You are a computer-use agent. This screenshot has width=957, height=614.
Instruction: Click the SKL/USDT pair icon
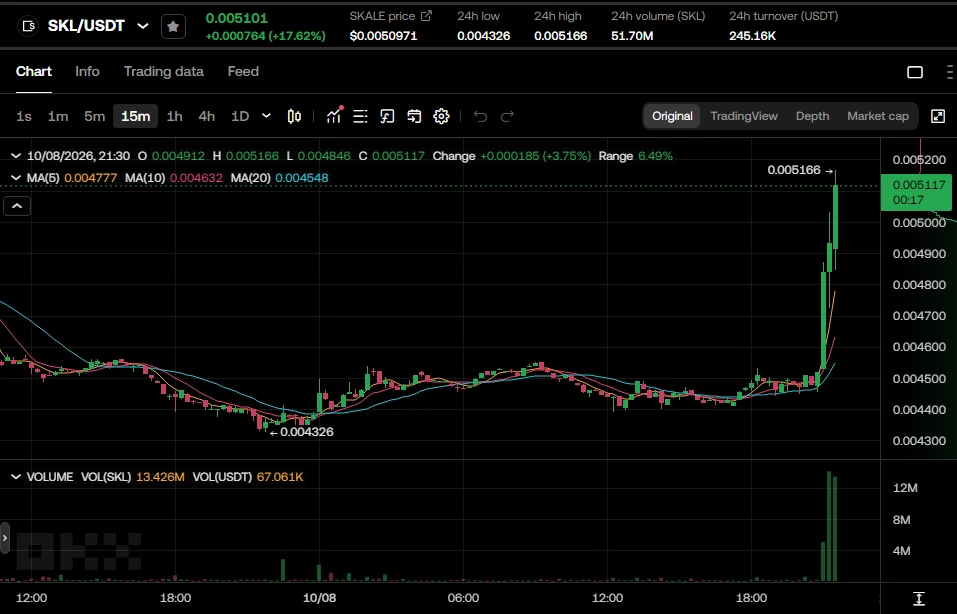[28, 26]
